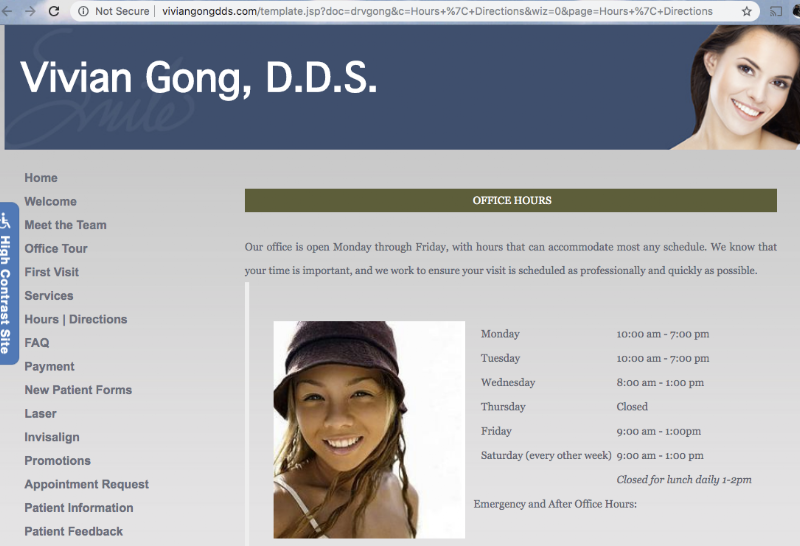Click the address bar URL
This screenshot has height=546, width=800.
click(x=437, y=11)
